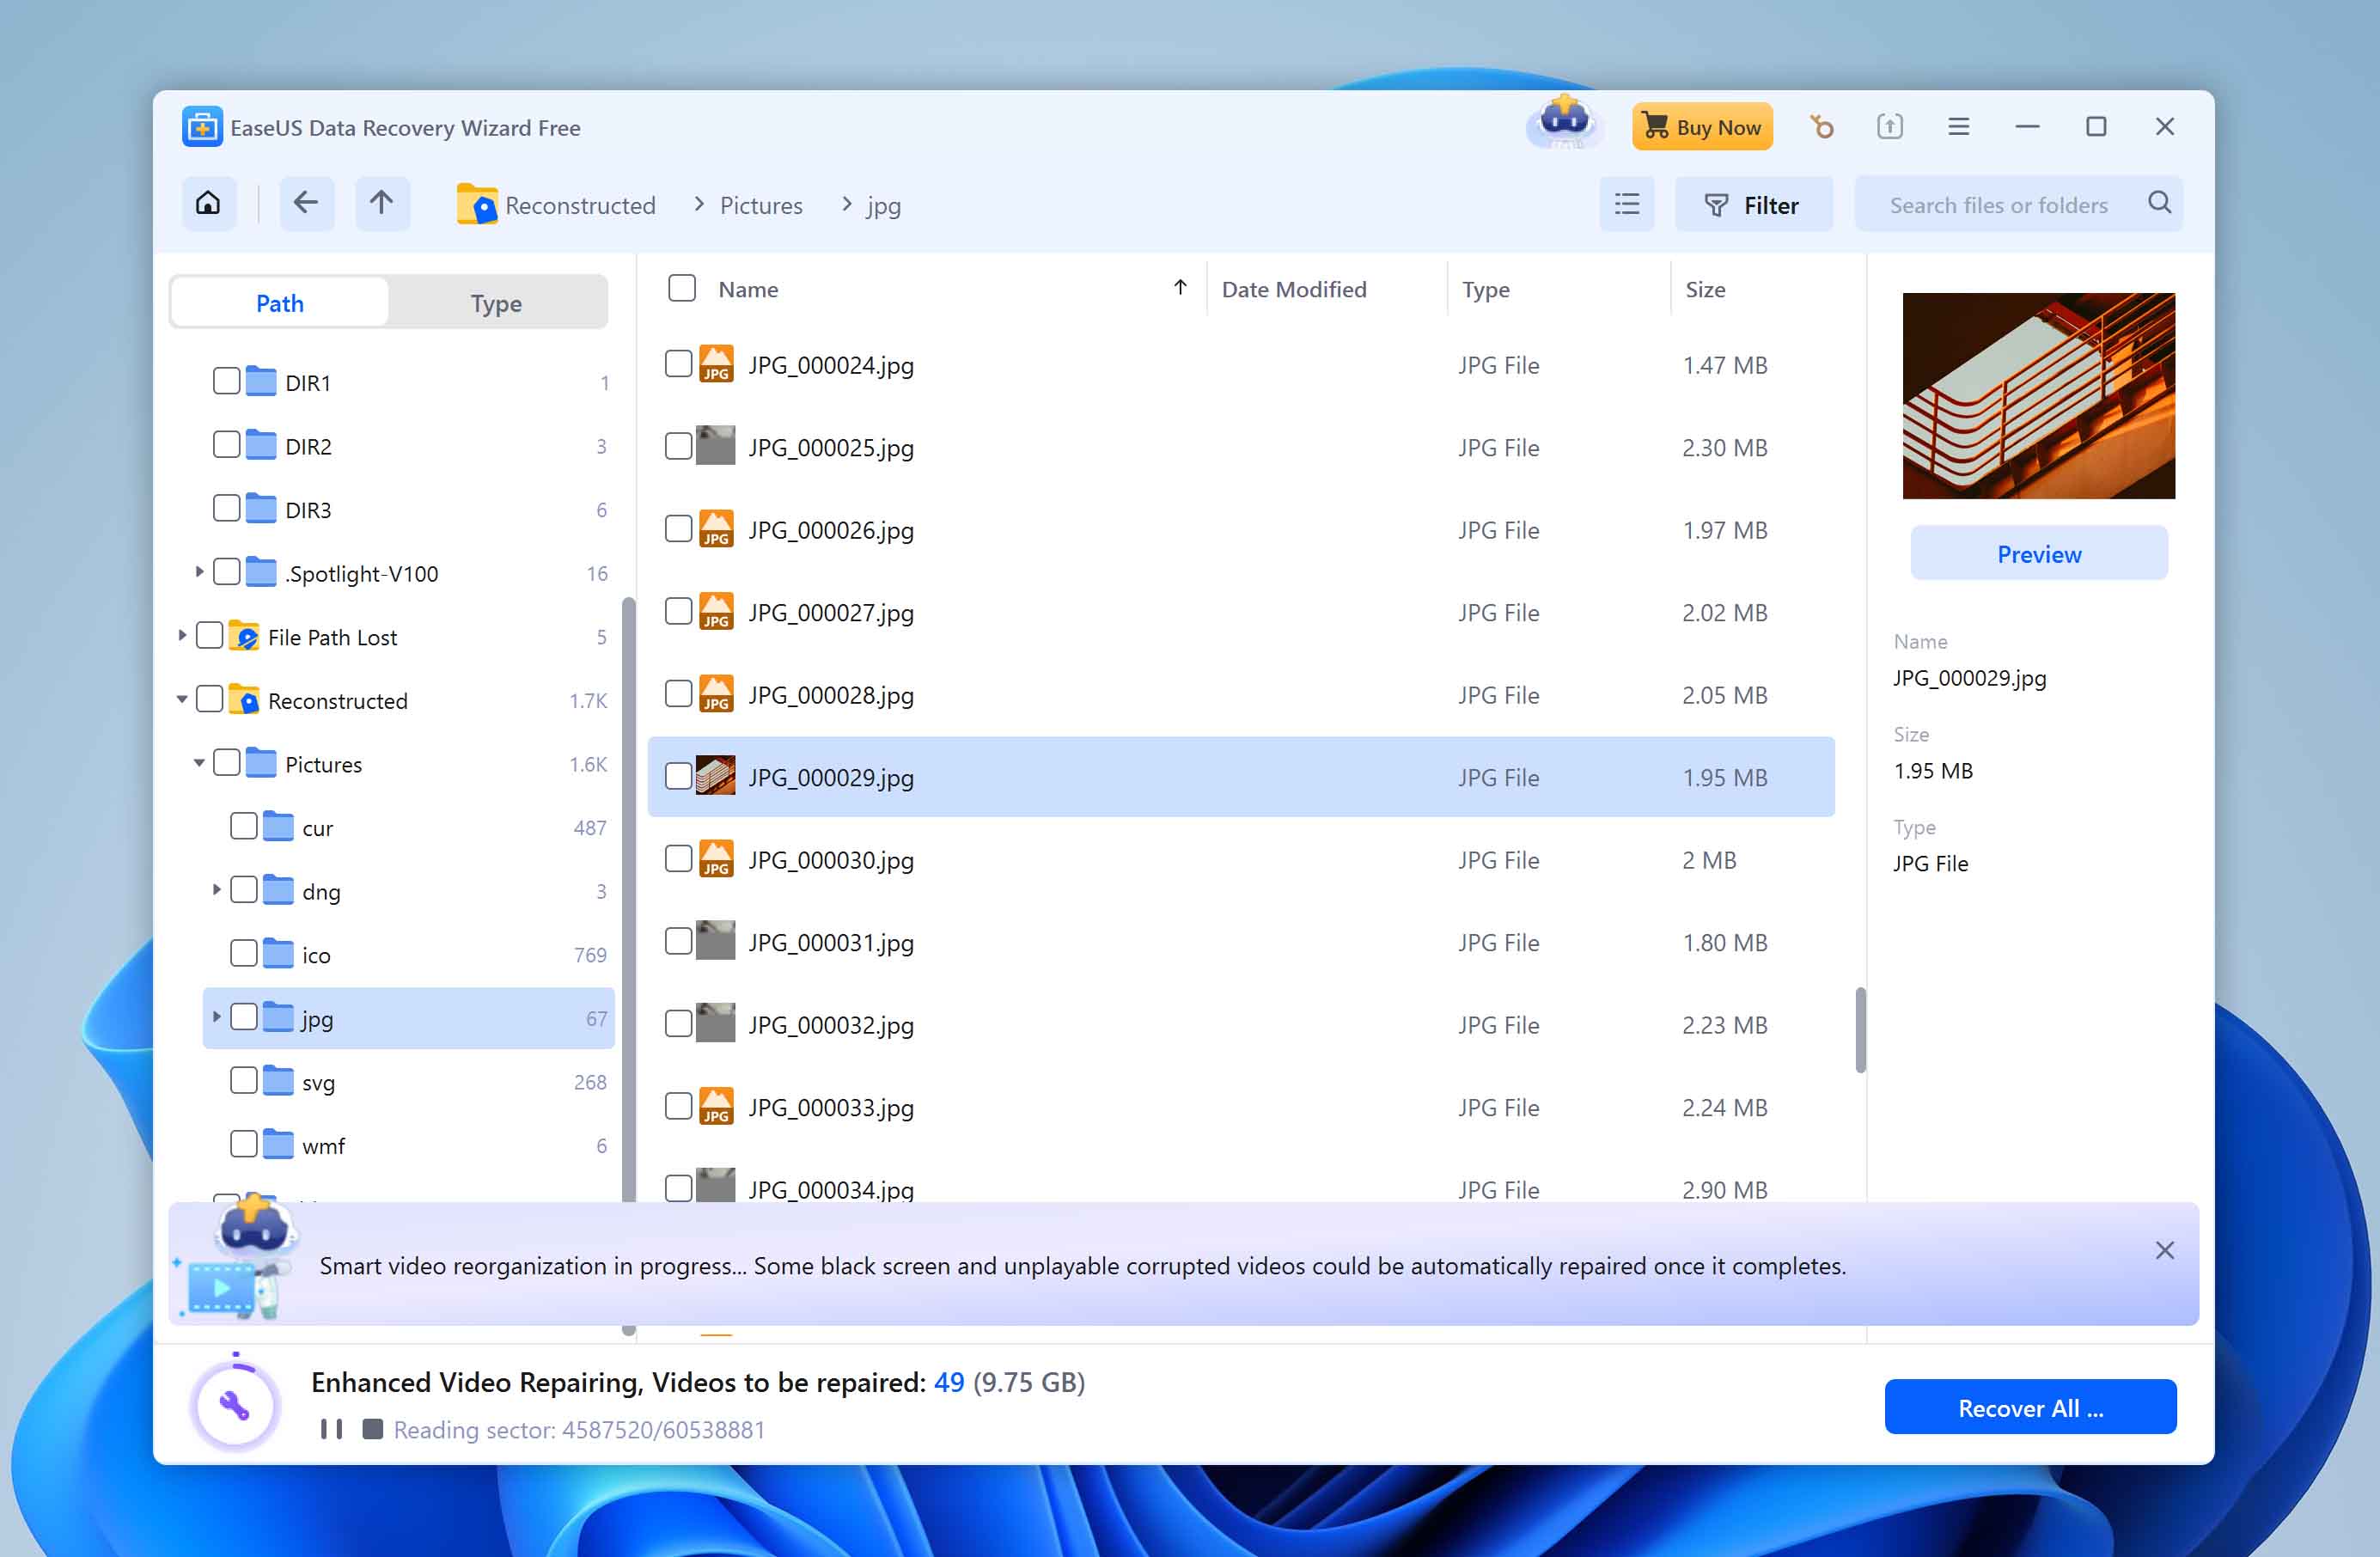The image size is (2380, 1557).
Task: Check the JPG_000032.jpg checkbox
Action: [x=678, y=1024]
